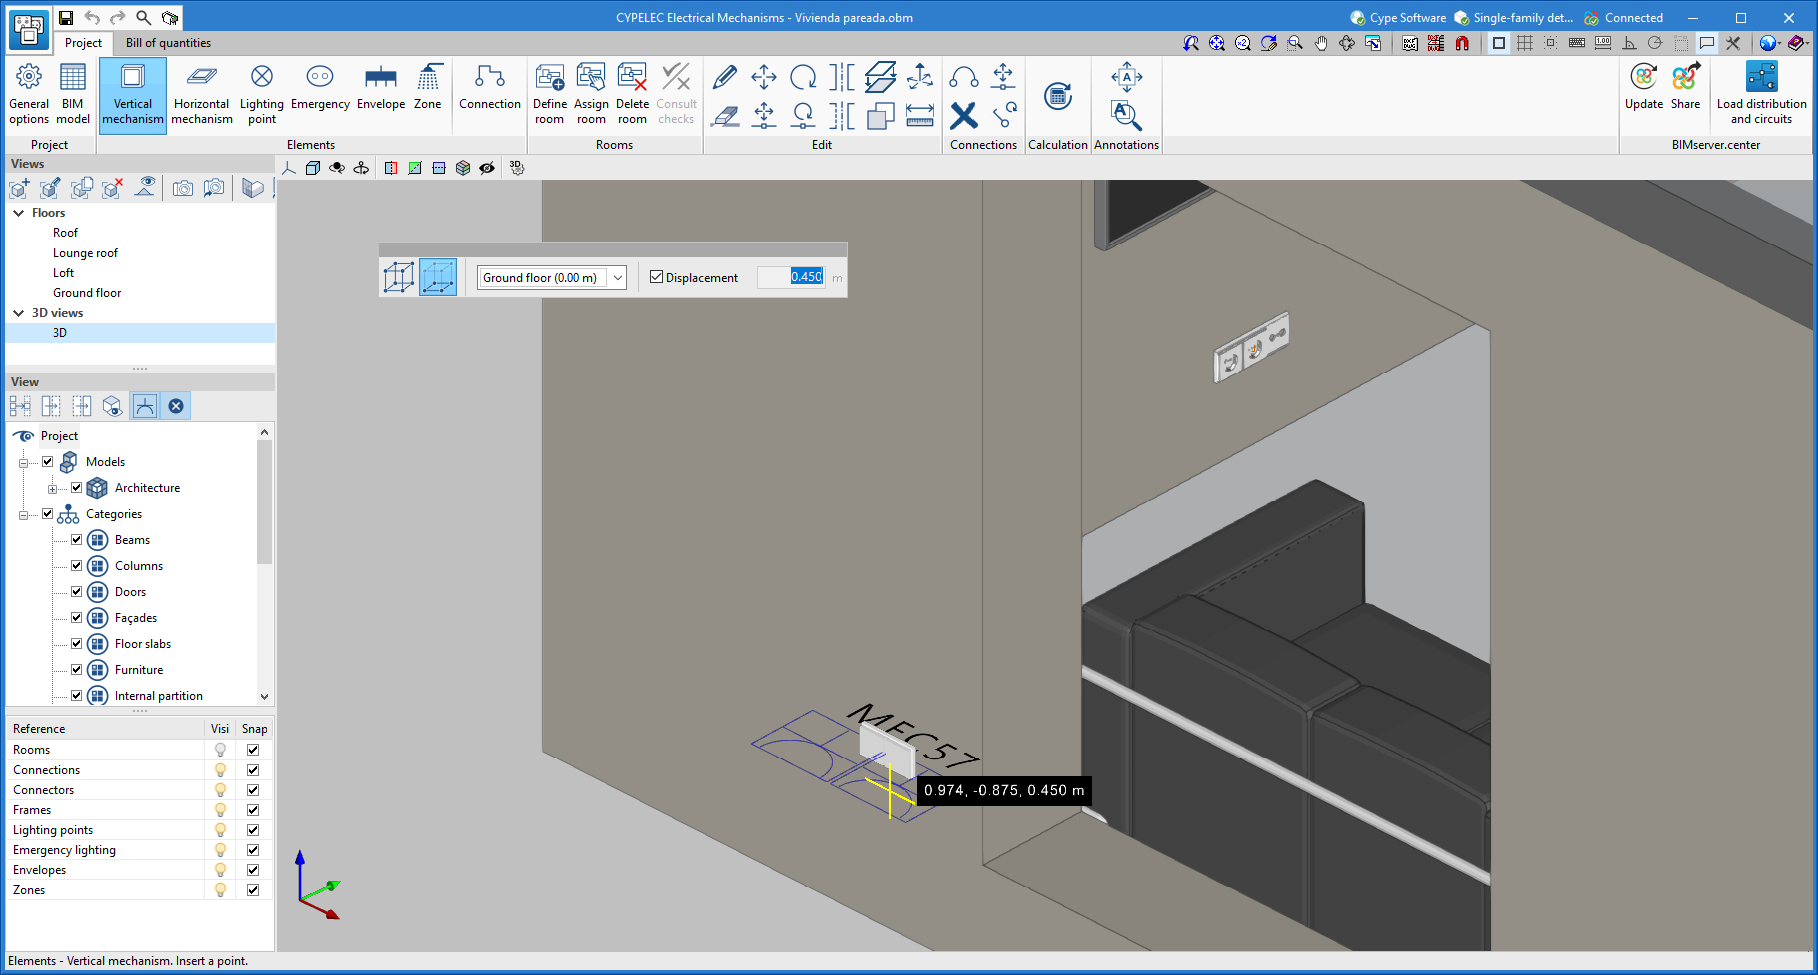Switch to Bill of quantities tab
Viewport: 1818px width, 975px height.
pyautogui.click(x=168, y=43)
